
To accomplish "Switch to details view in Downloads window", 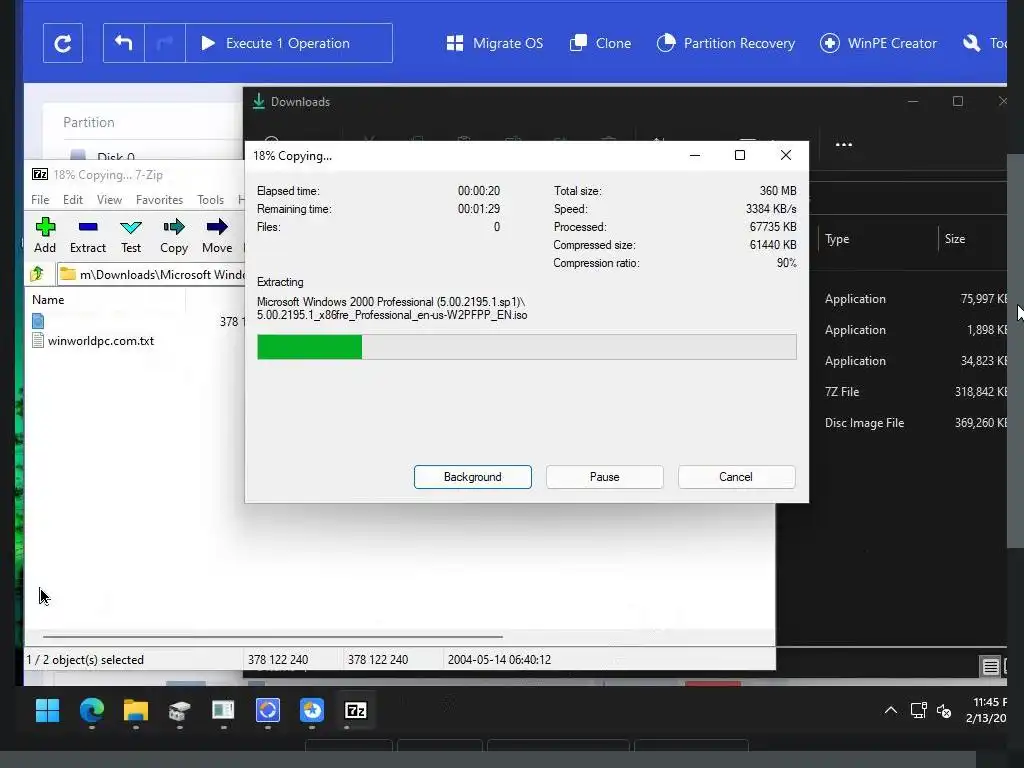I will tap(991, 667).
